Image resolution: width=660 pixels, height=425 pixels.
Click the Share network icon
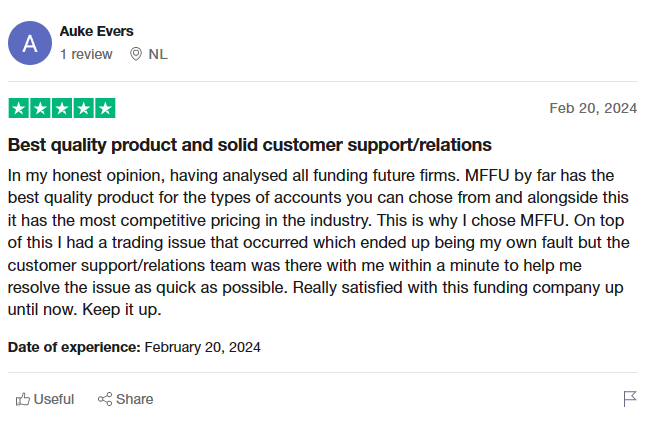tap(105, 399)
